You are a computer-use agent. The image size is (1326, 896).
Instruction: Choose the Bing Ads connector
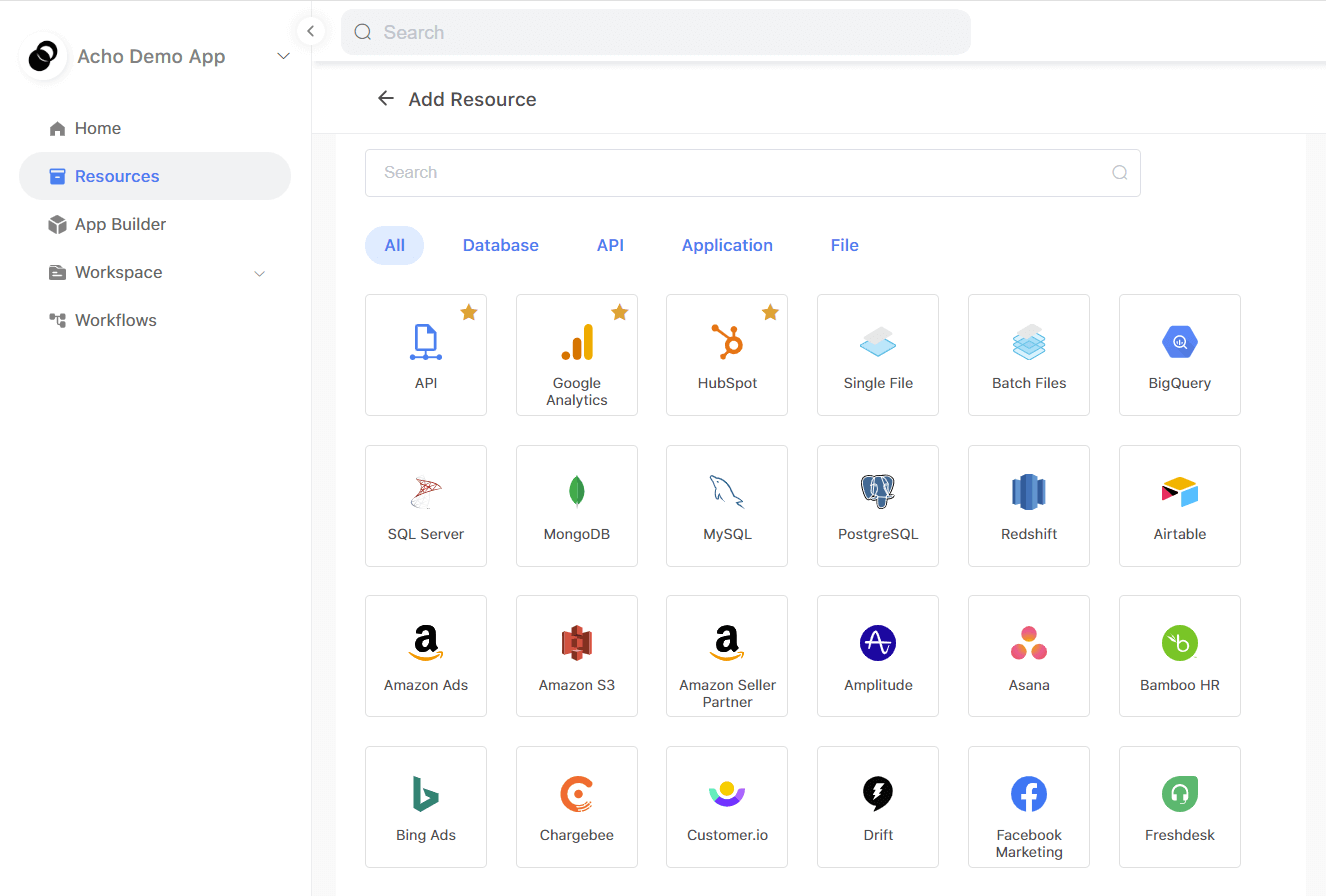click(x=426, y=807)
